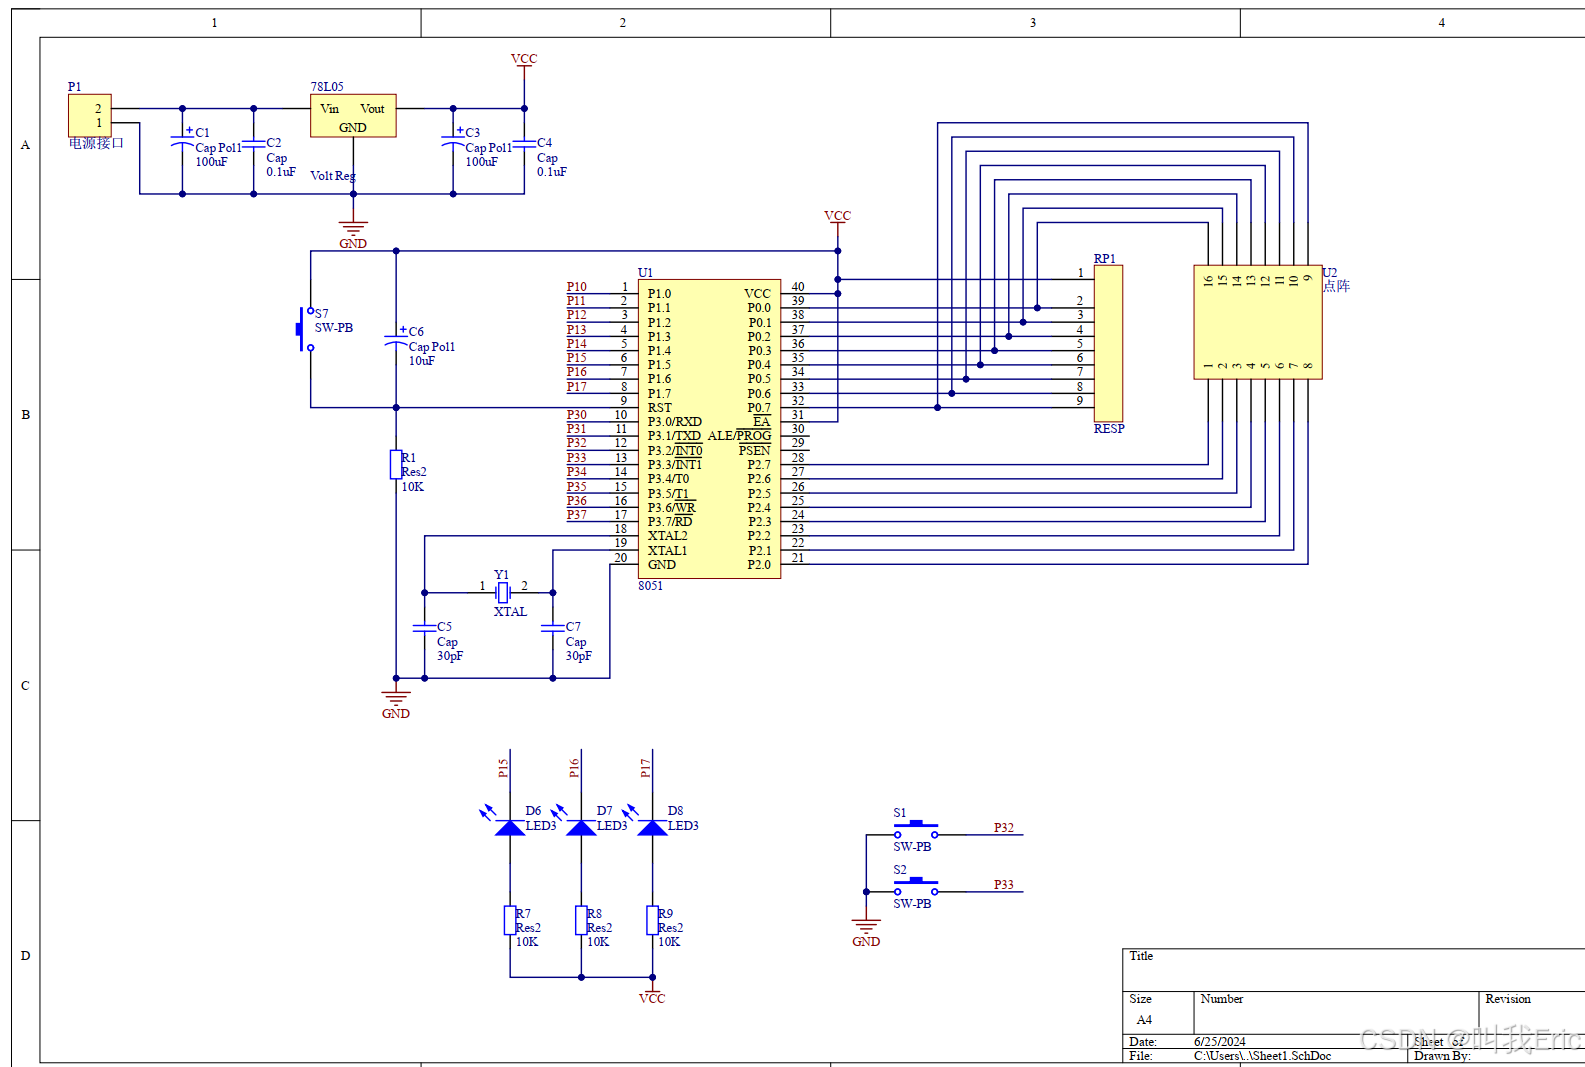This screenshot has height=1067, width=1585.
Task: Click the XTAL2 pin name on U1
Action: click(668, 536)
